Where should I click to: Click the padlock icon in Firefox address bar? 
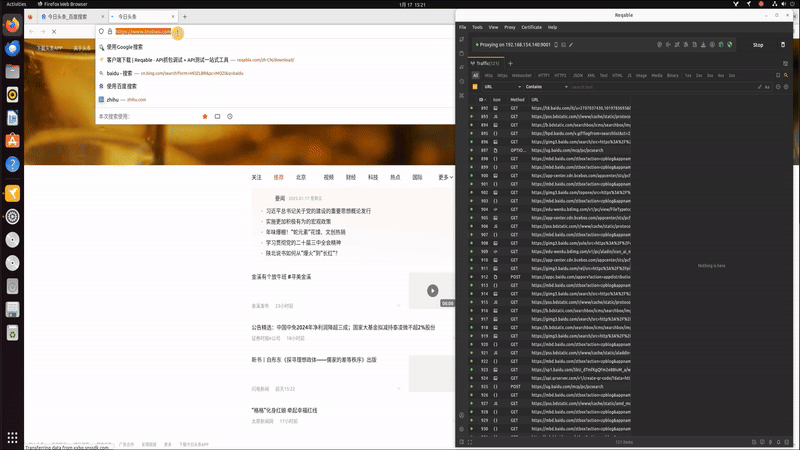(110, 32)
